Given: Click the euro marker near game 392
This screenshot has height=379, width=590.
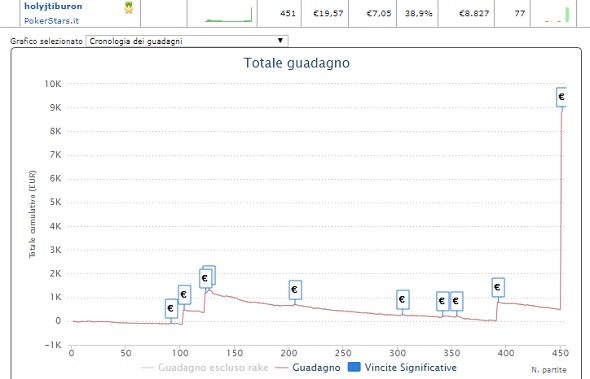Looking at the screenshot, I should 498,288.
